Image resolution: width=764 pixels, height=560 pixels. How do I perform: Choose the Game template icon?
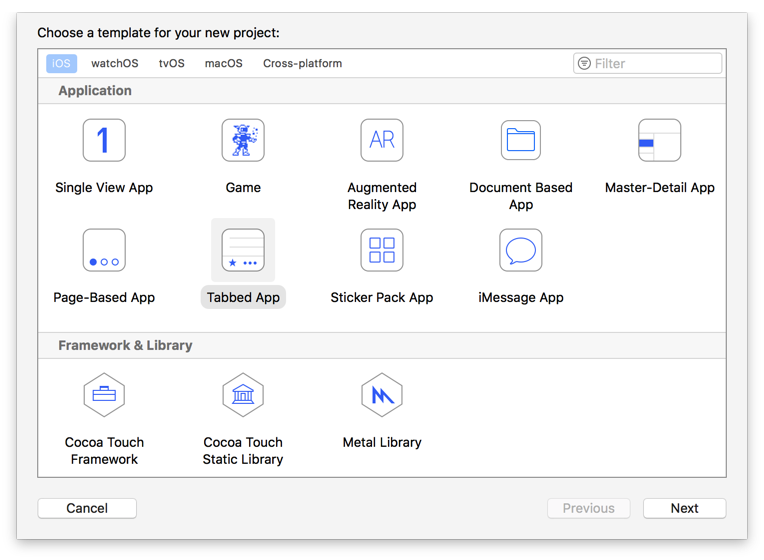(x=243, y=140)
